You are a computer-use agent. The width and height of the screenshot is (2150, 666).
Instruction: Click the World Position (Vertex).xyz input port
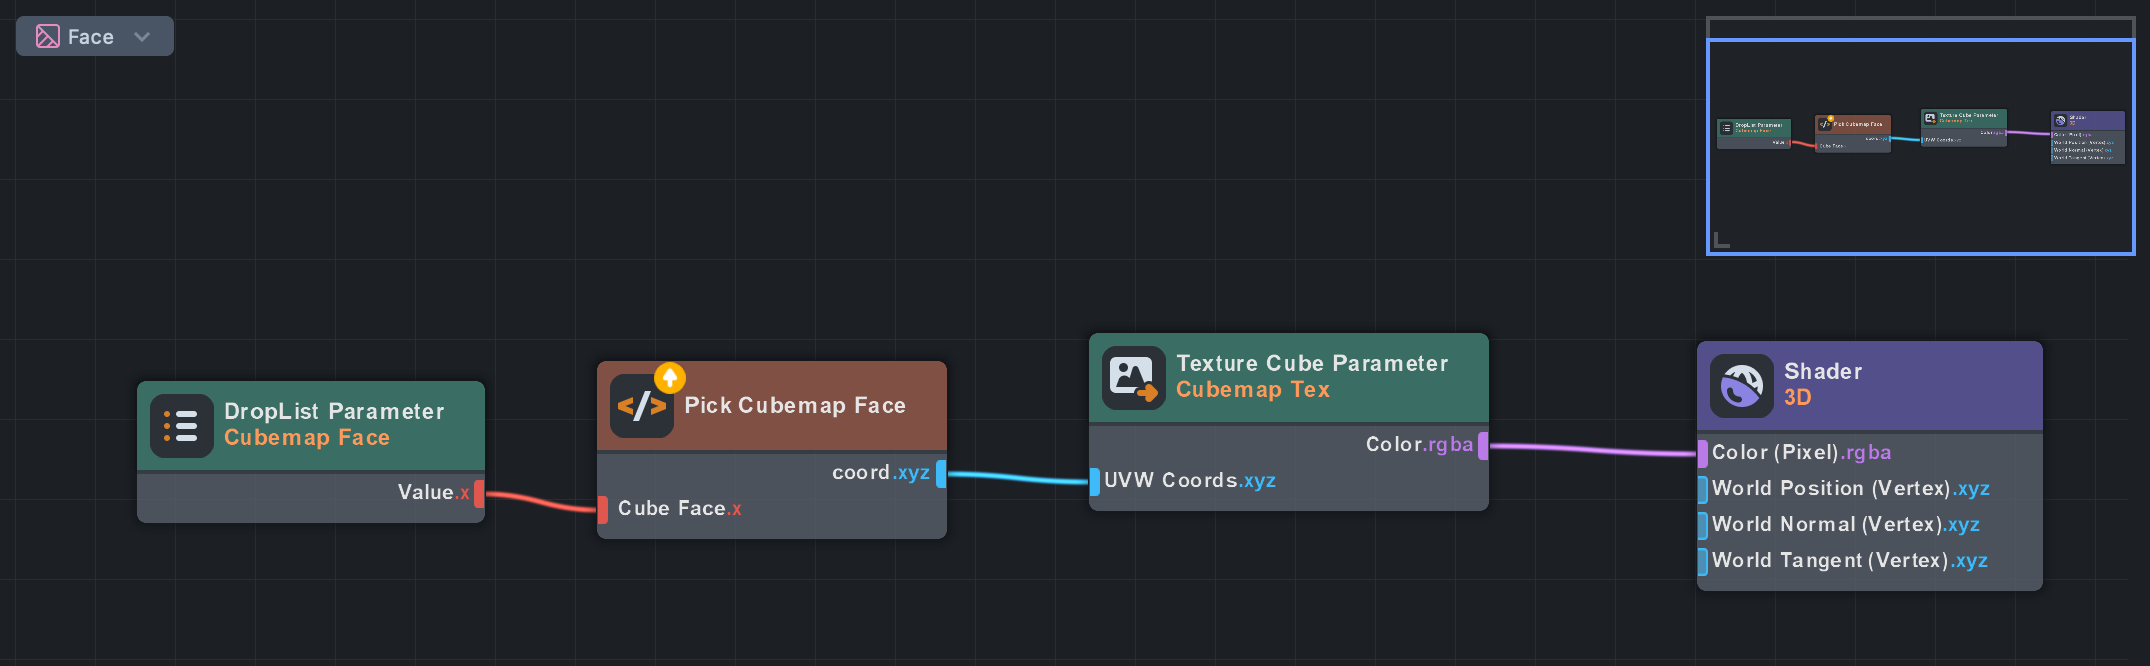click(1703, 489)
